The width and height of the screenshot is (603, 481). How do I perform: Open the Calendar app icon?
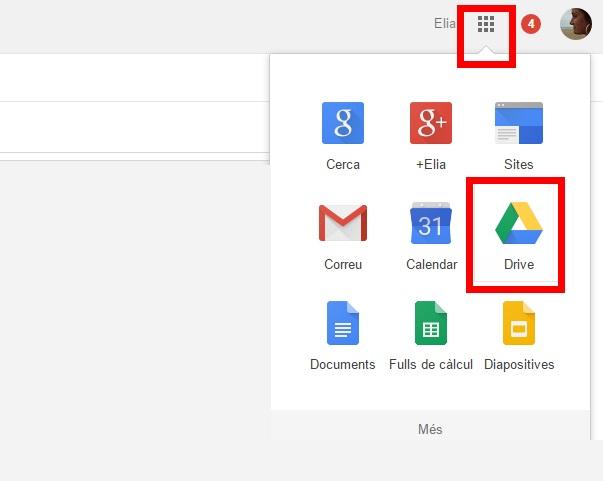[430, 223]
